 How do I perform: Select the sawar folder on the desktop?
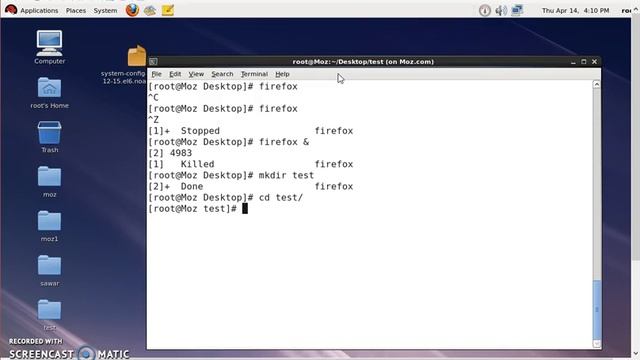[x=49, y=271]
